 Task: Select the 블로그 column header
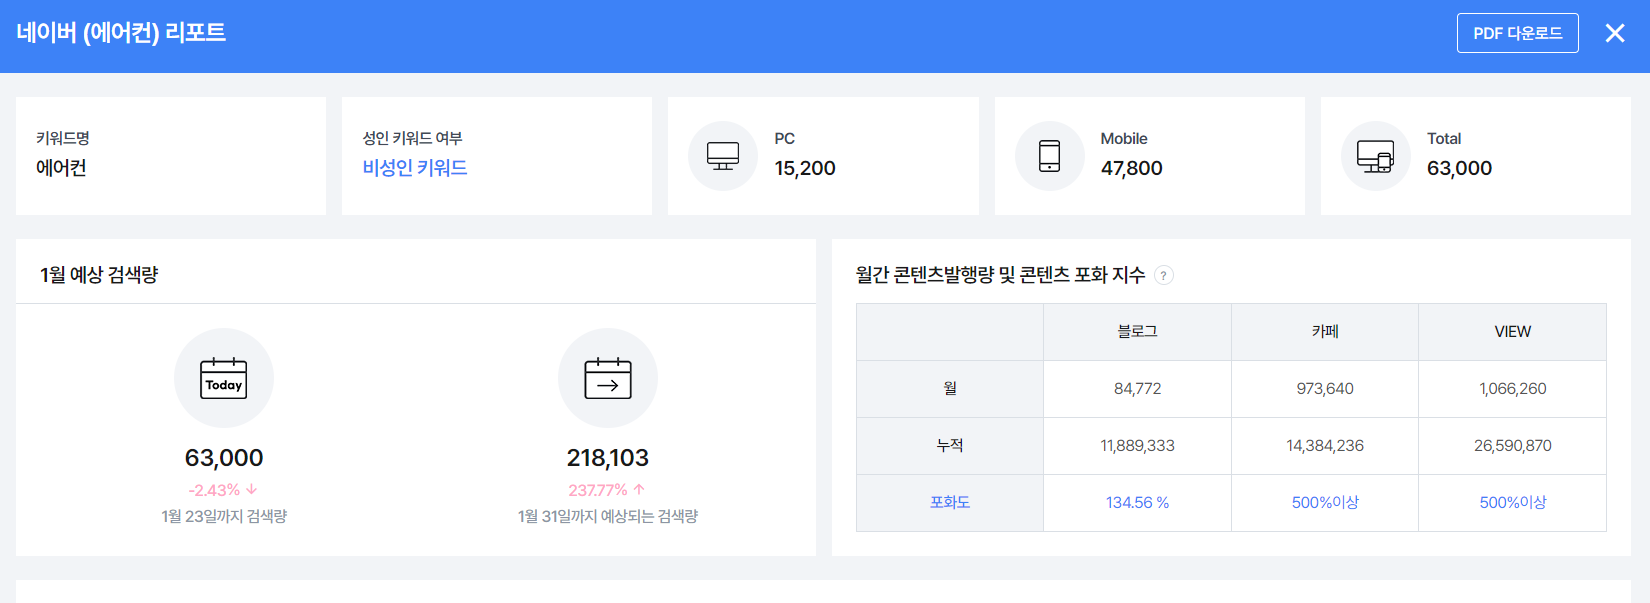(x=1137, y=332)
